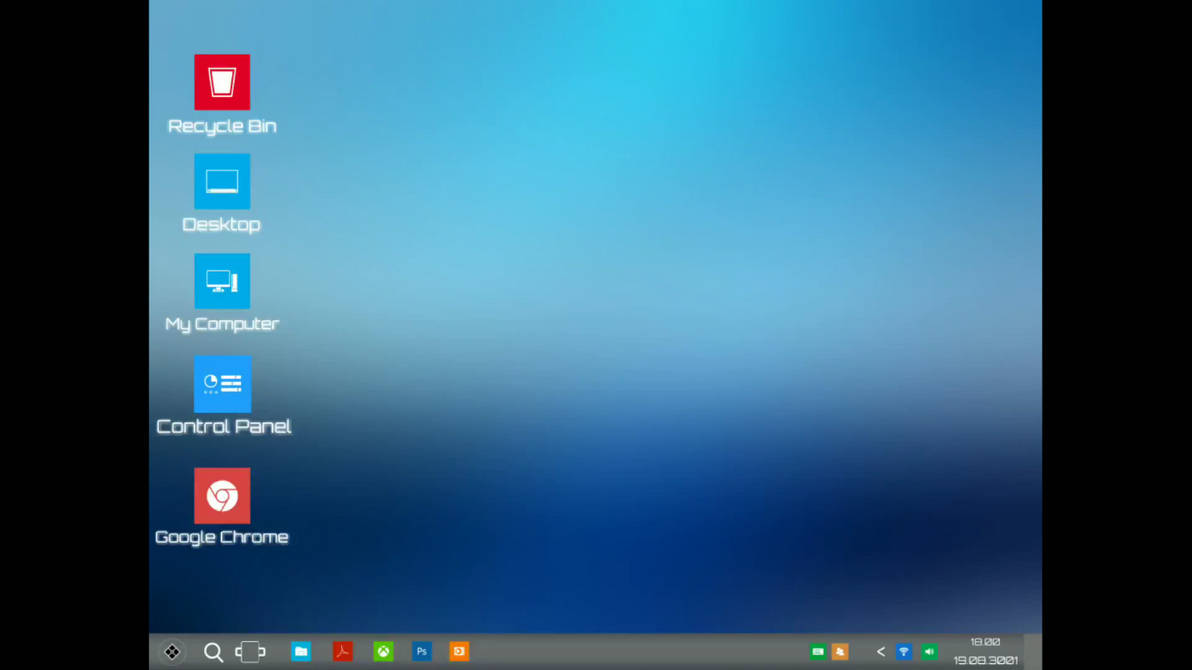The image size is (1192, 670).
Task: Click the taskbar clock showing 19.08.3001
Action: [x=986, y=652]
